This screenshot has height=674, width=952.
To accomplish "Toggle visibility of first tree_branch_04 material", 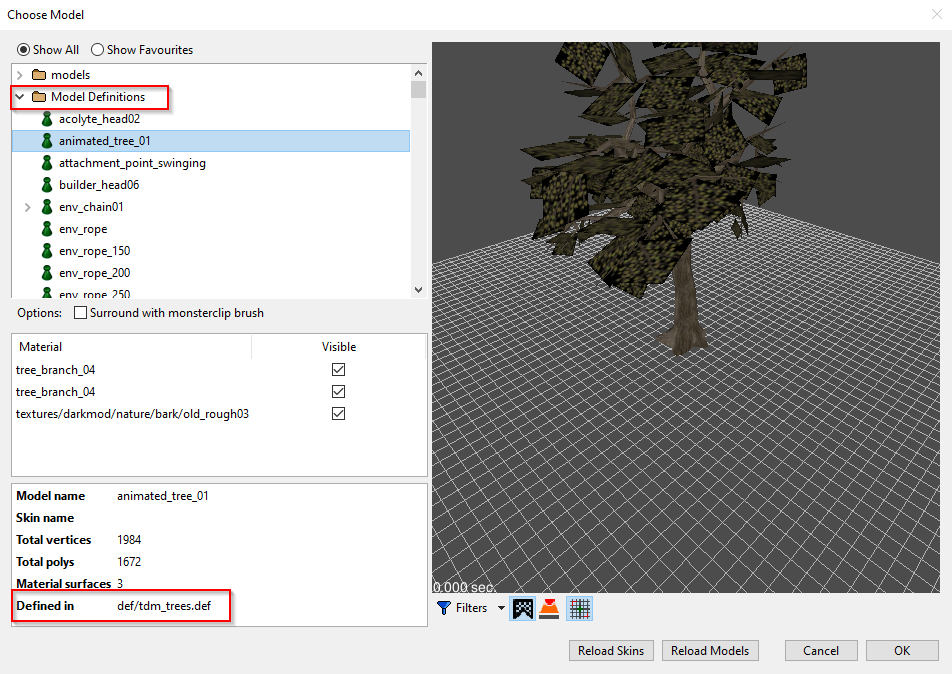I will point(338,369).
